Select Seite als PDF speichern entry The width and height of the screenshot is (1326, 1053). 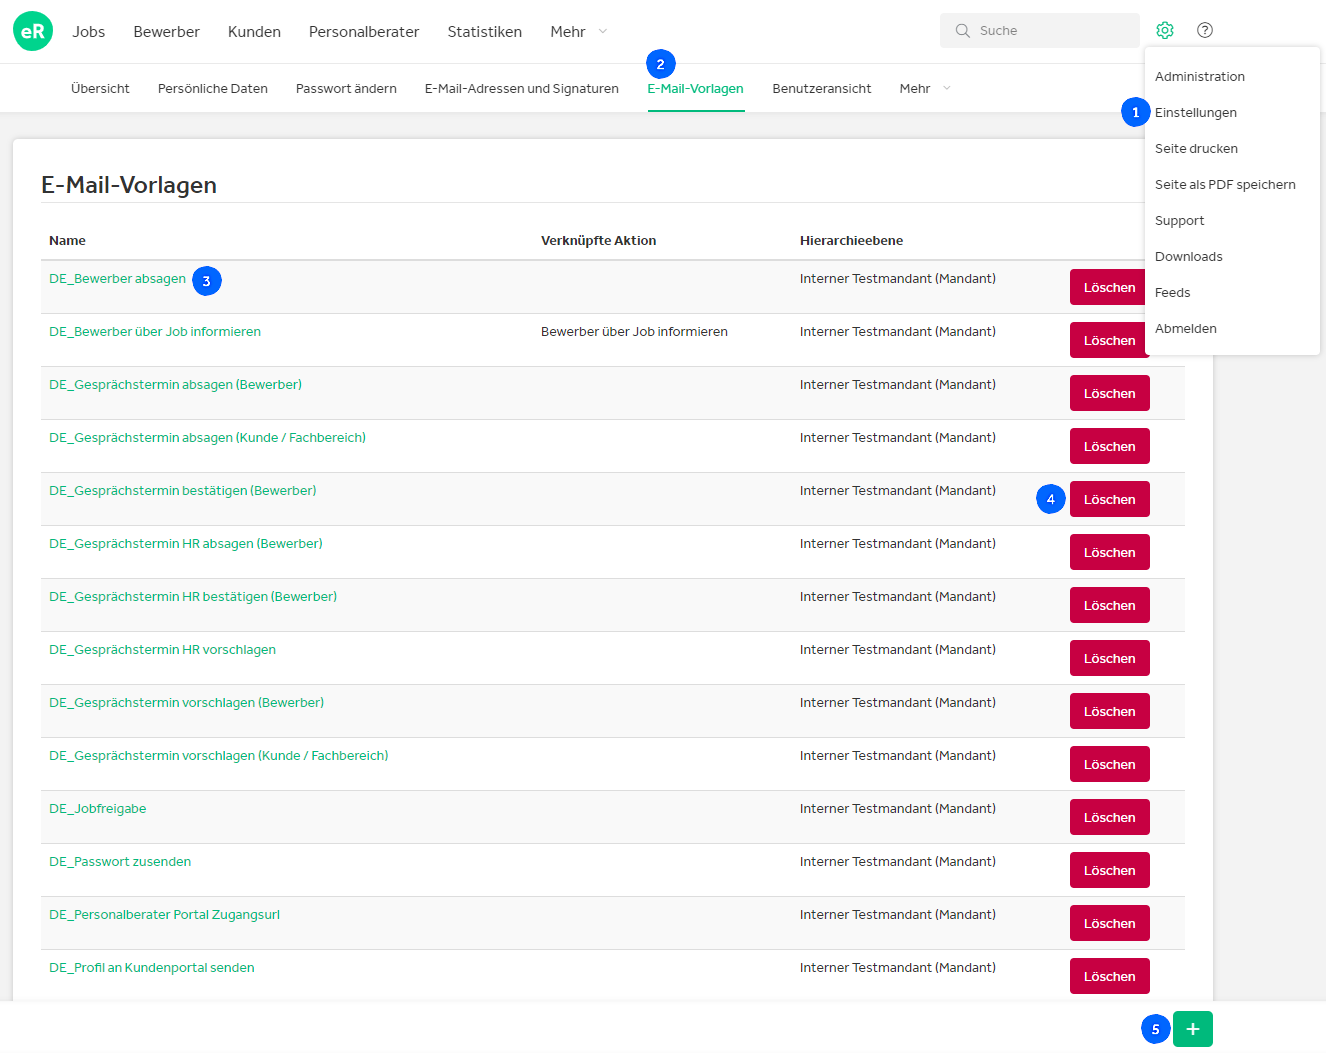pos(1225,185)
